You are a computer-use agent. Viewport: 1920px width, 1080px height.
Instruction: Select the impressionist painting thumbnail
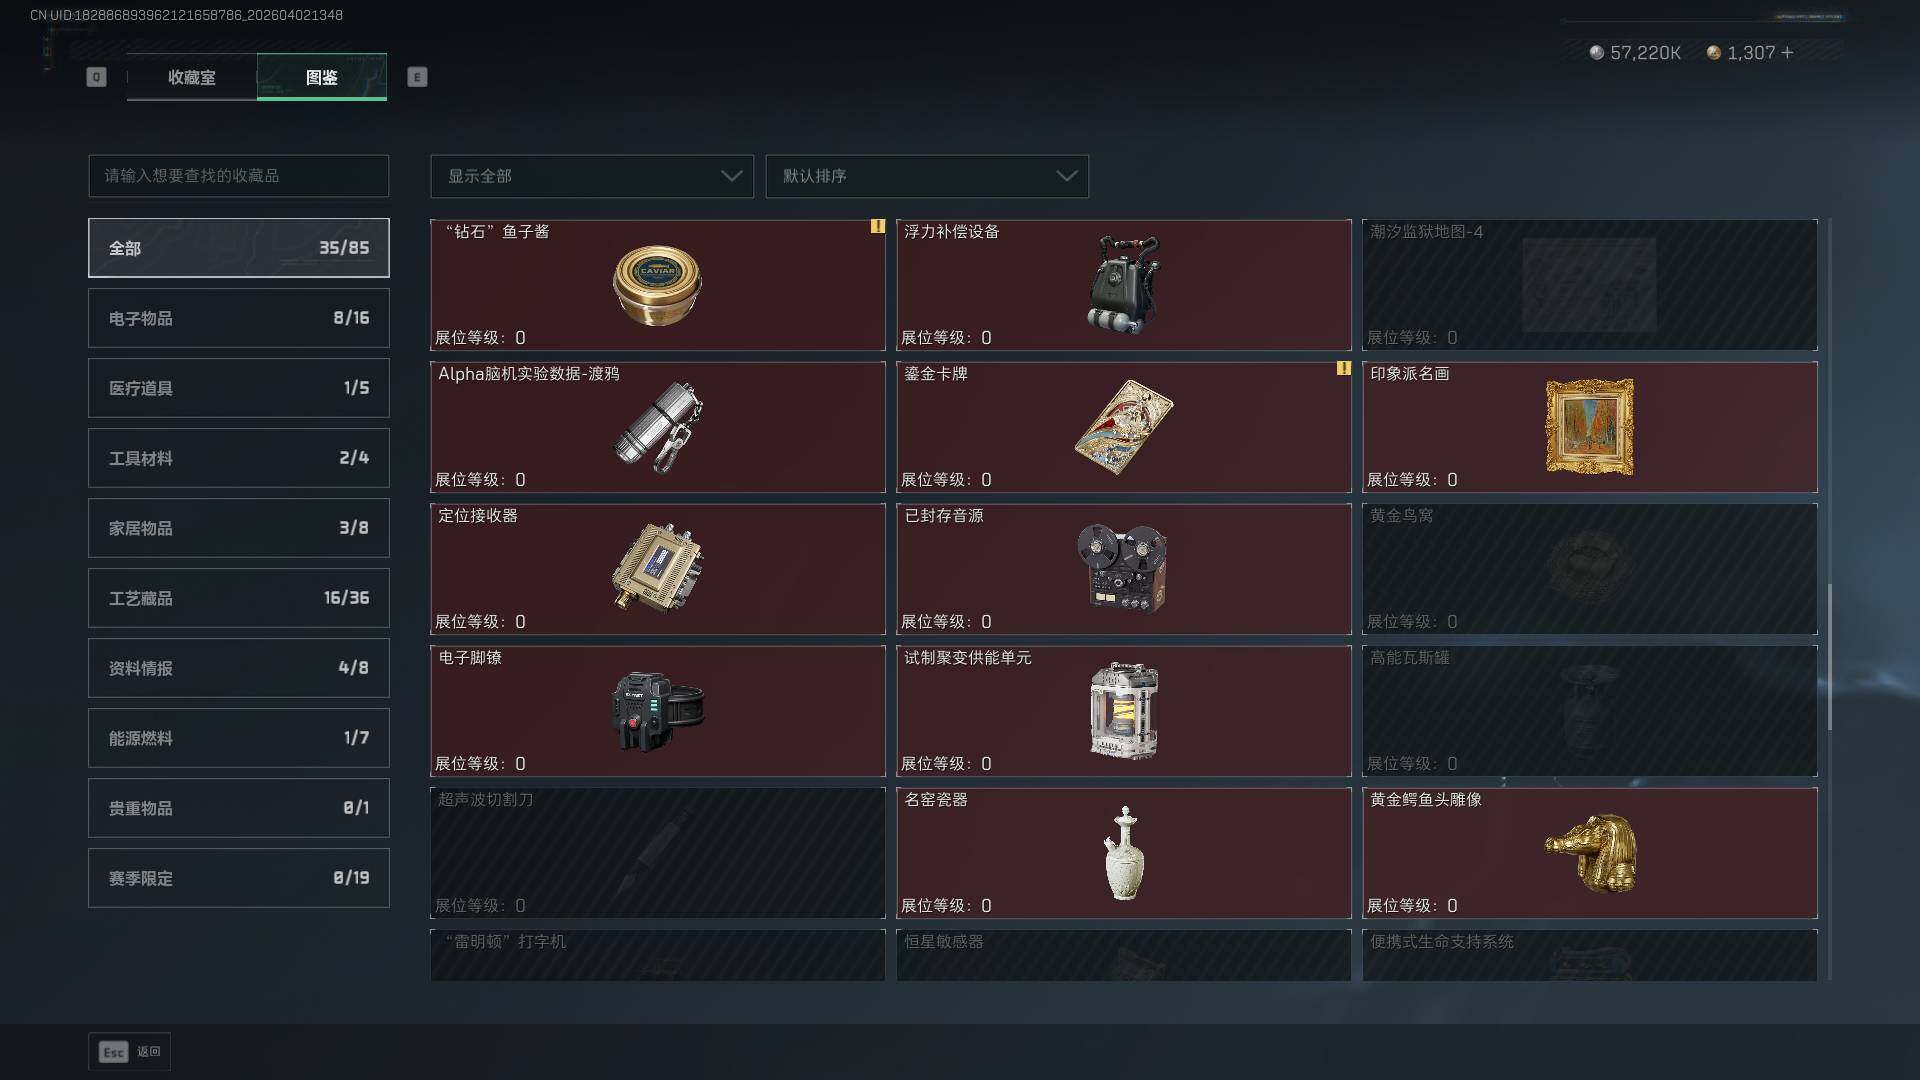(1589, 426)
